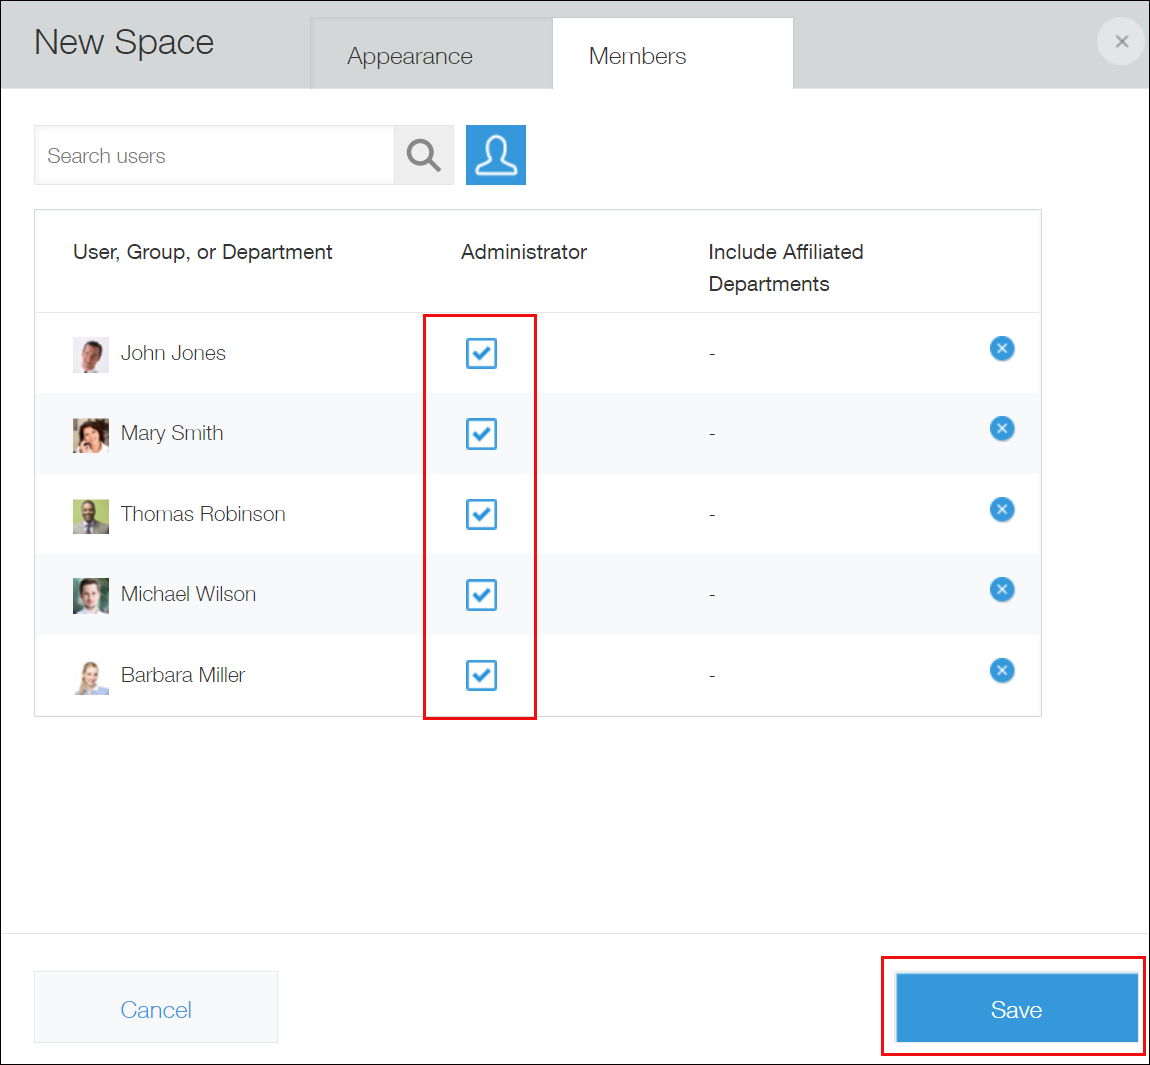Toggle Administrator checkbox for Barbara Miller
Viewport: 1150px width, 1065px height.
point(481,675)
